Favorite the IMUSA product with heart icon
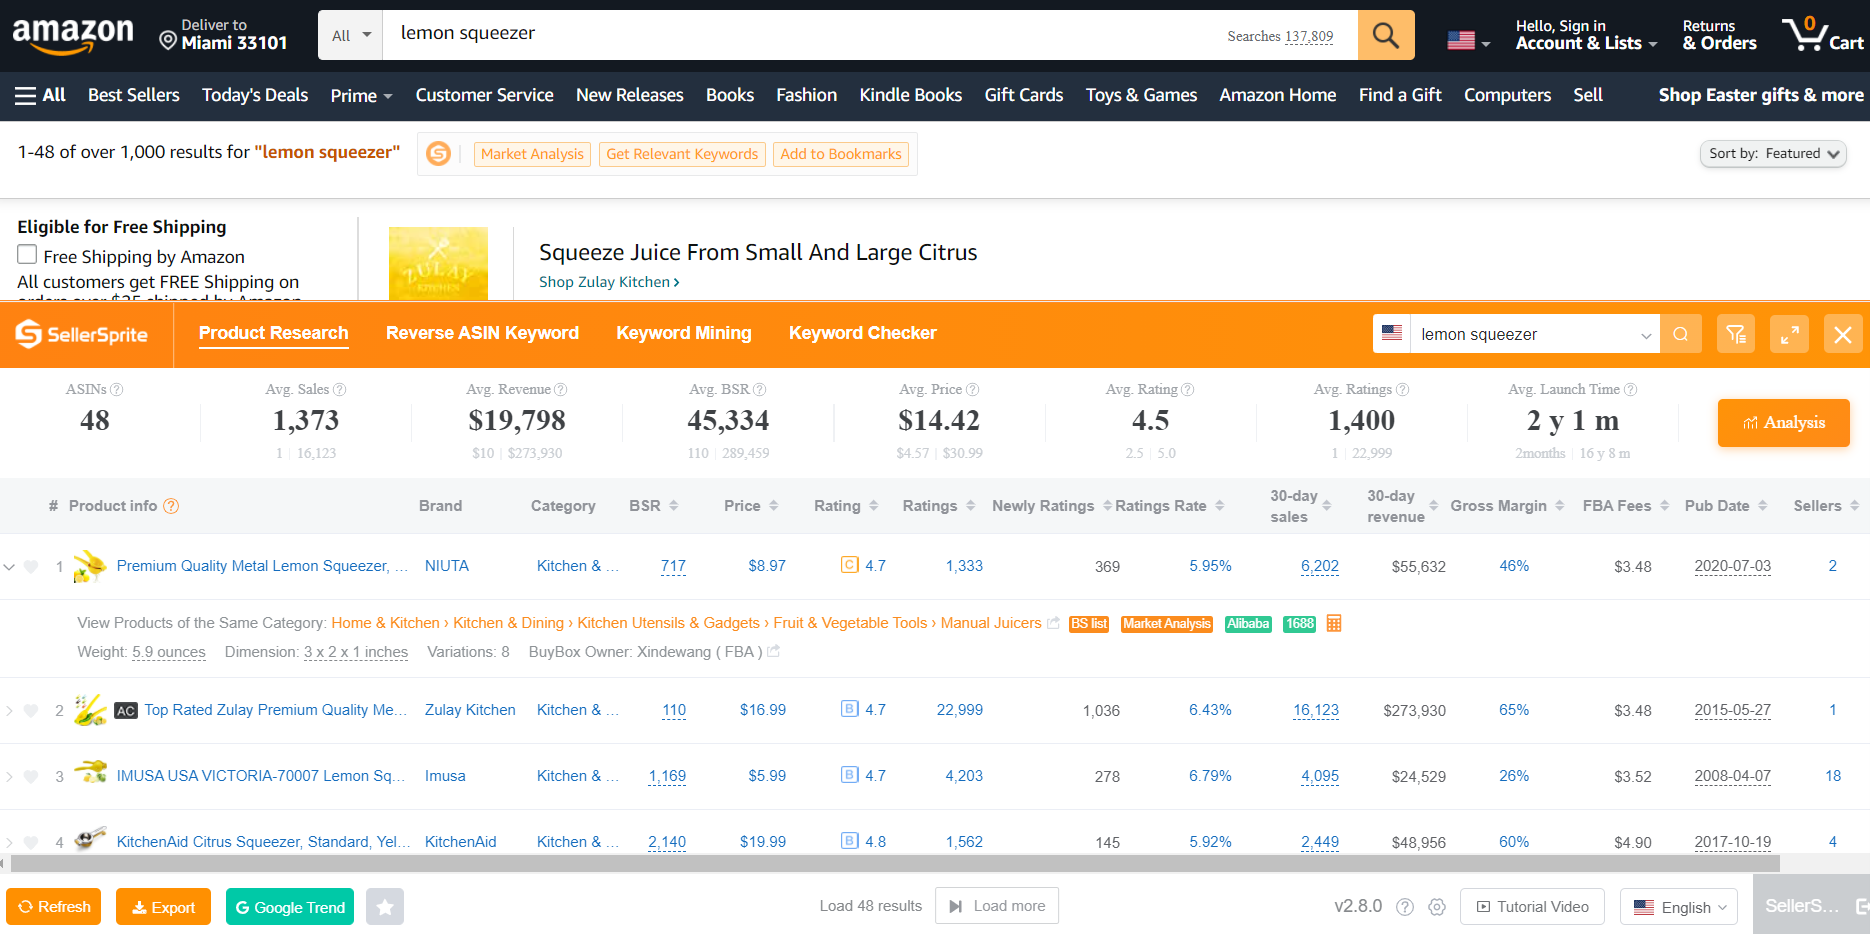Image resolution: width=1870 pixels, height=934 pixels. click(x=31, y=777)
